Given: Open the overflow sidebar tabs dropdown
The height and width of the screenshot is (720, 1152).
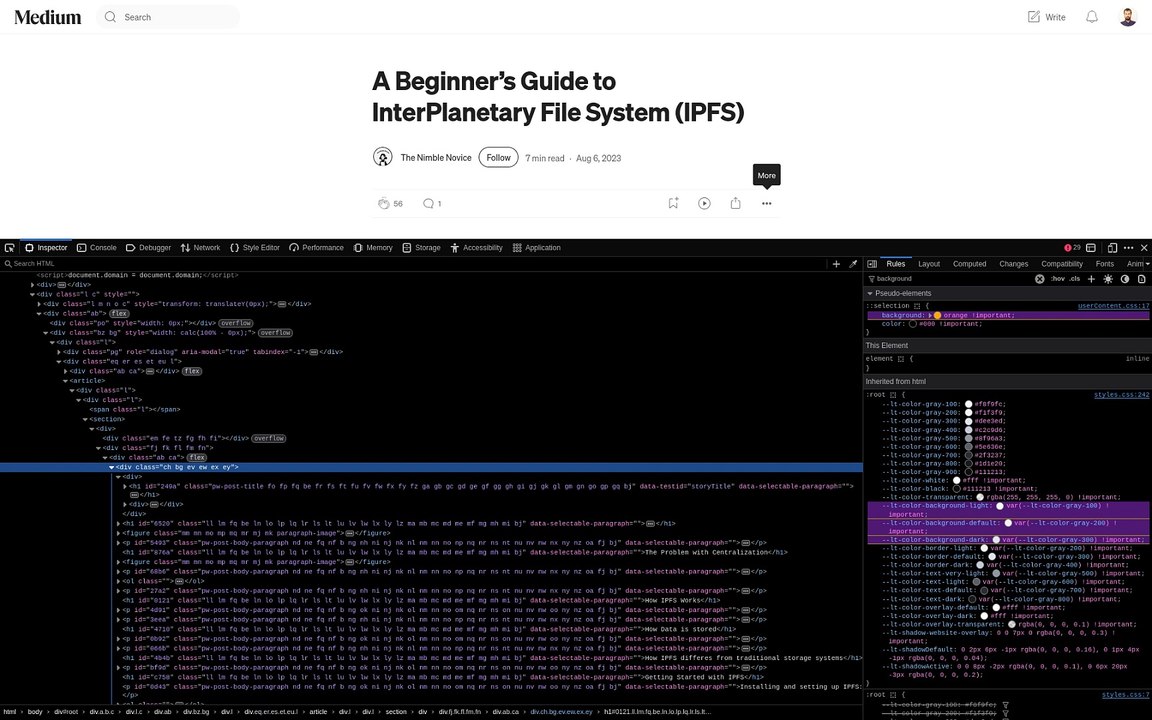Looking at the screenshot, I should (1147, 264).
